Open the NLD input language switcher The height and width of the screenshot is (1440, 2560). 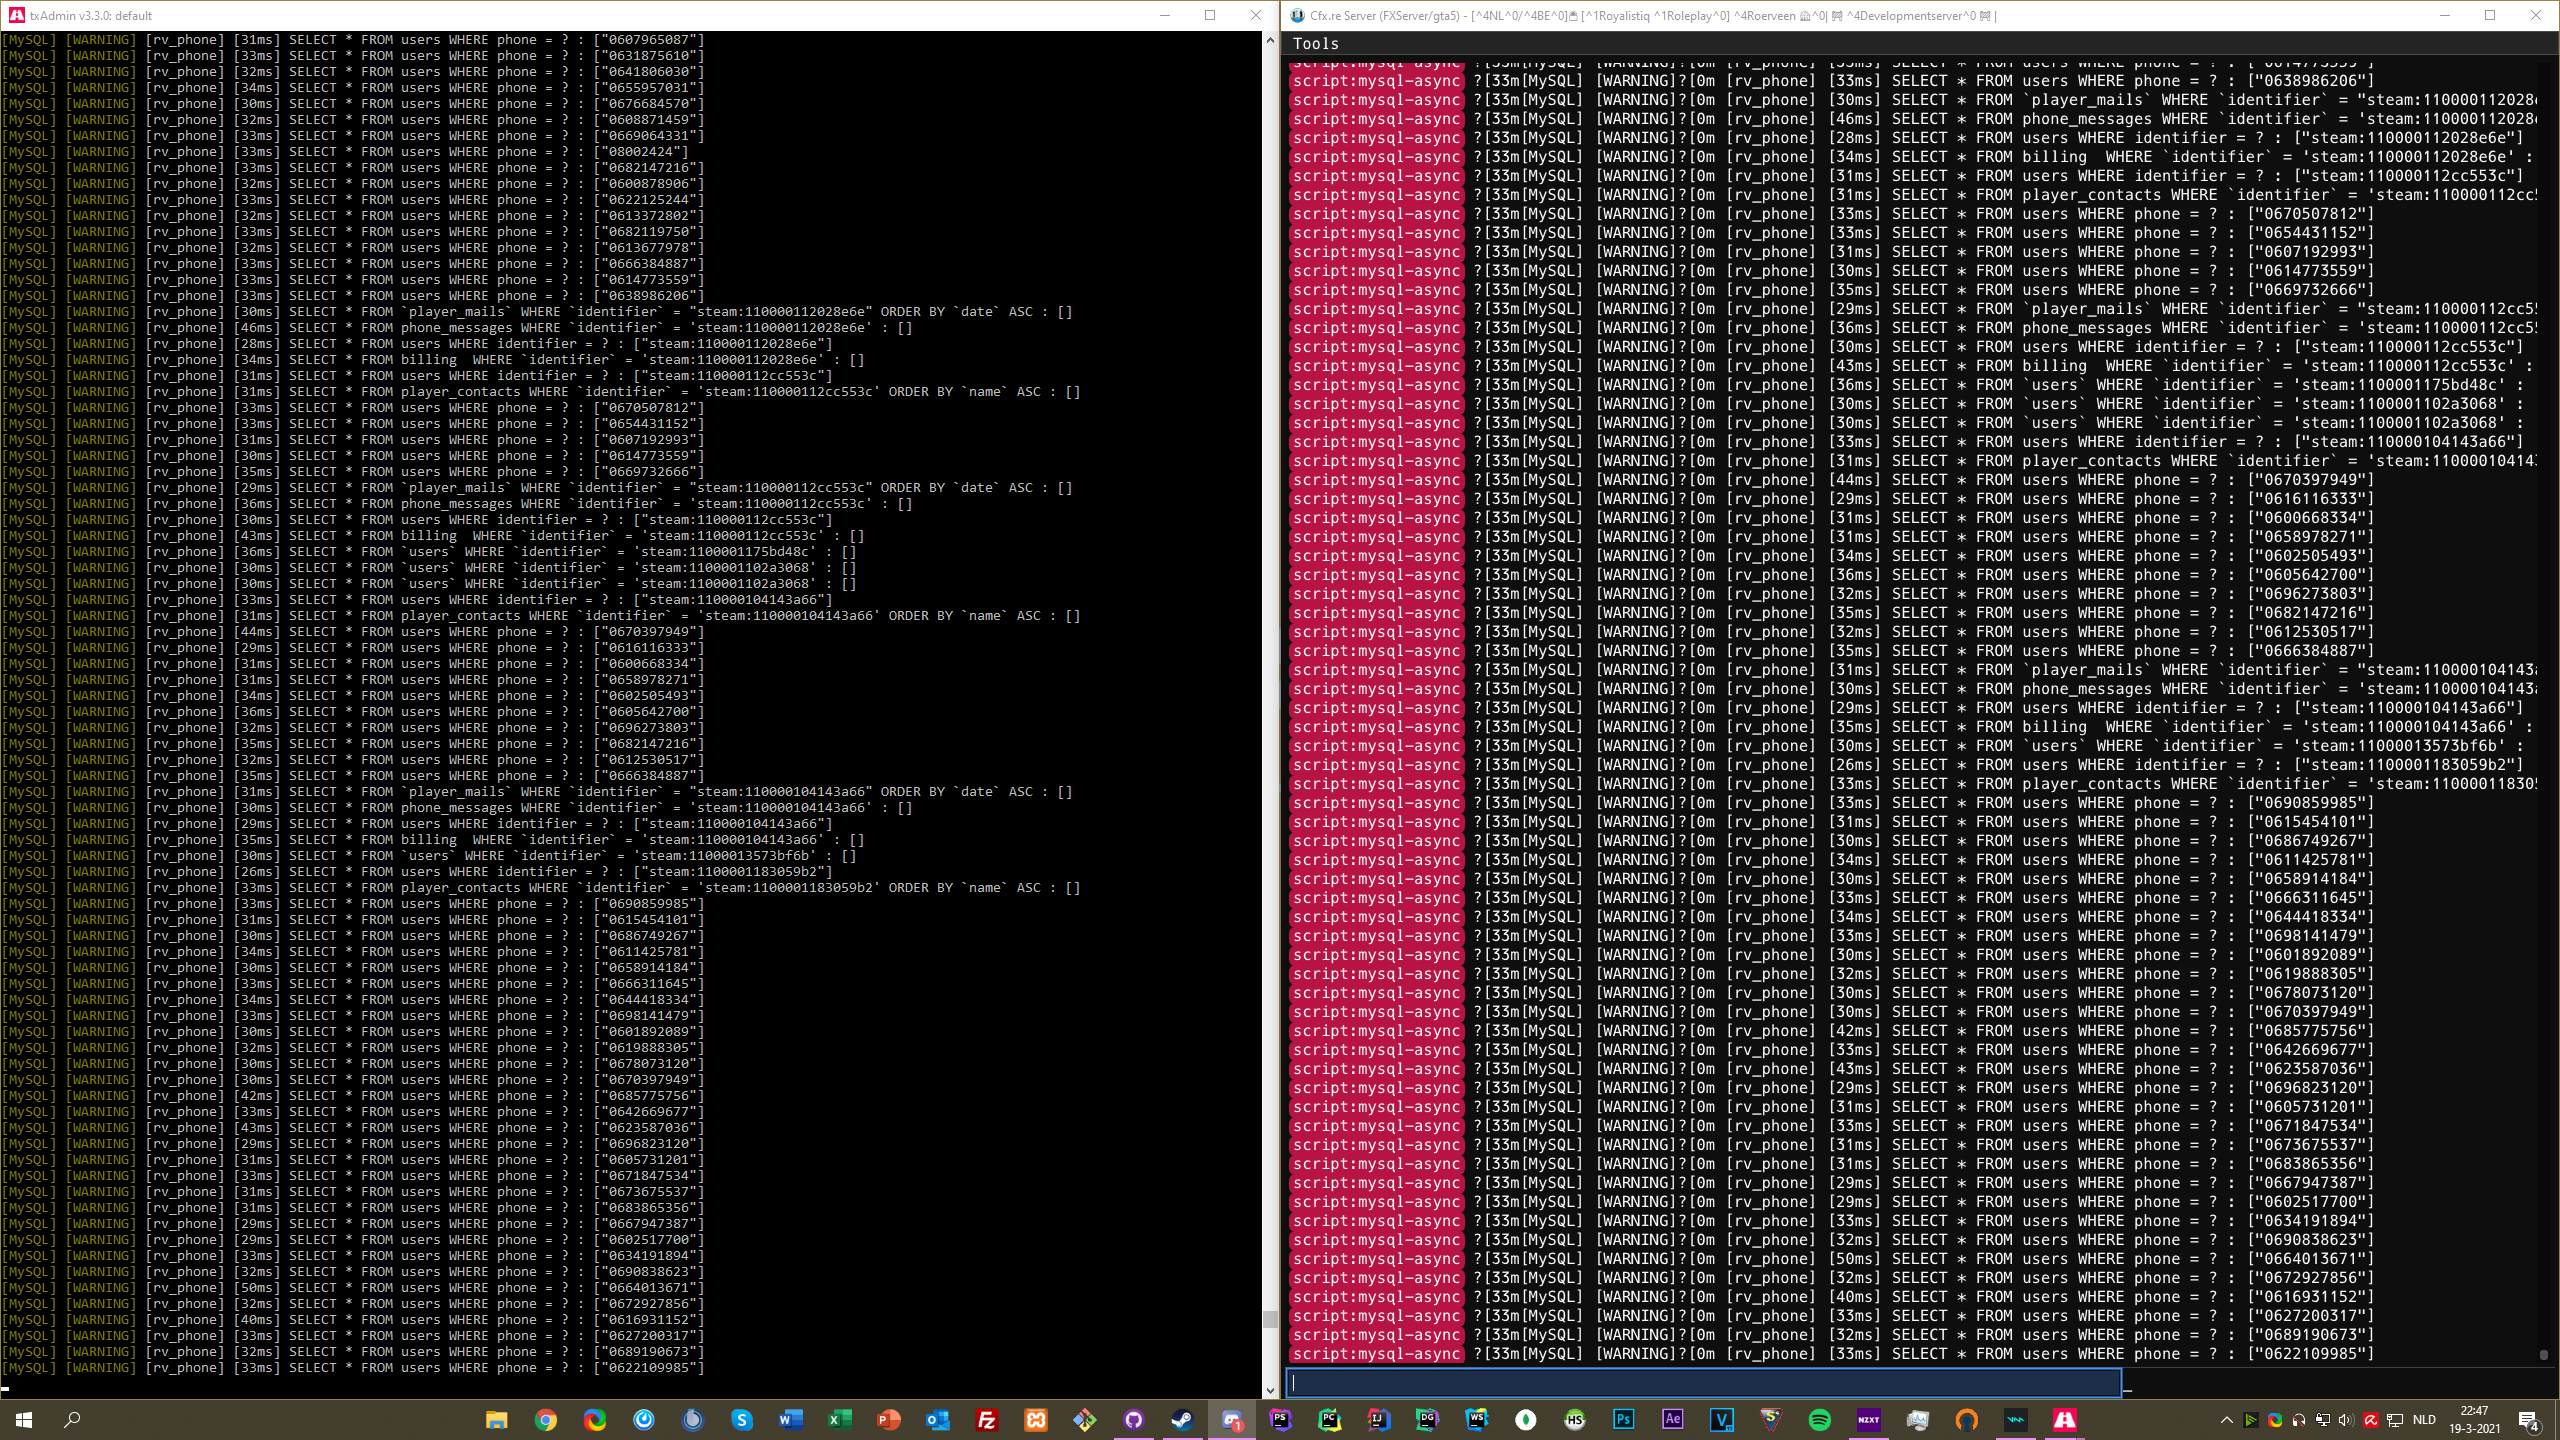[x=2424, y=1420]
